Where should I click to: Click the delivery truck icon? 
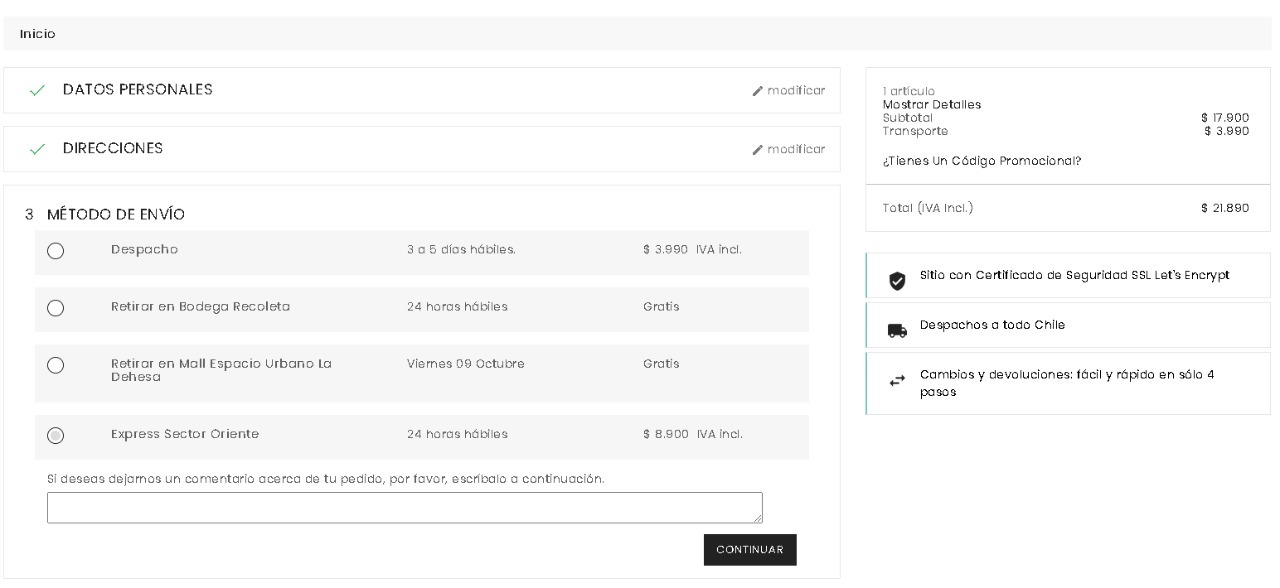pyautogui.click(x=897, y=330)
